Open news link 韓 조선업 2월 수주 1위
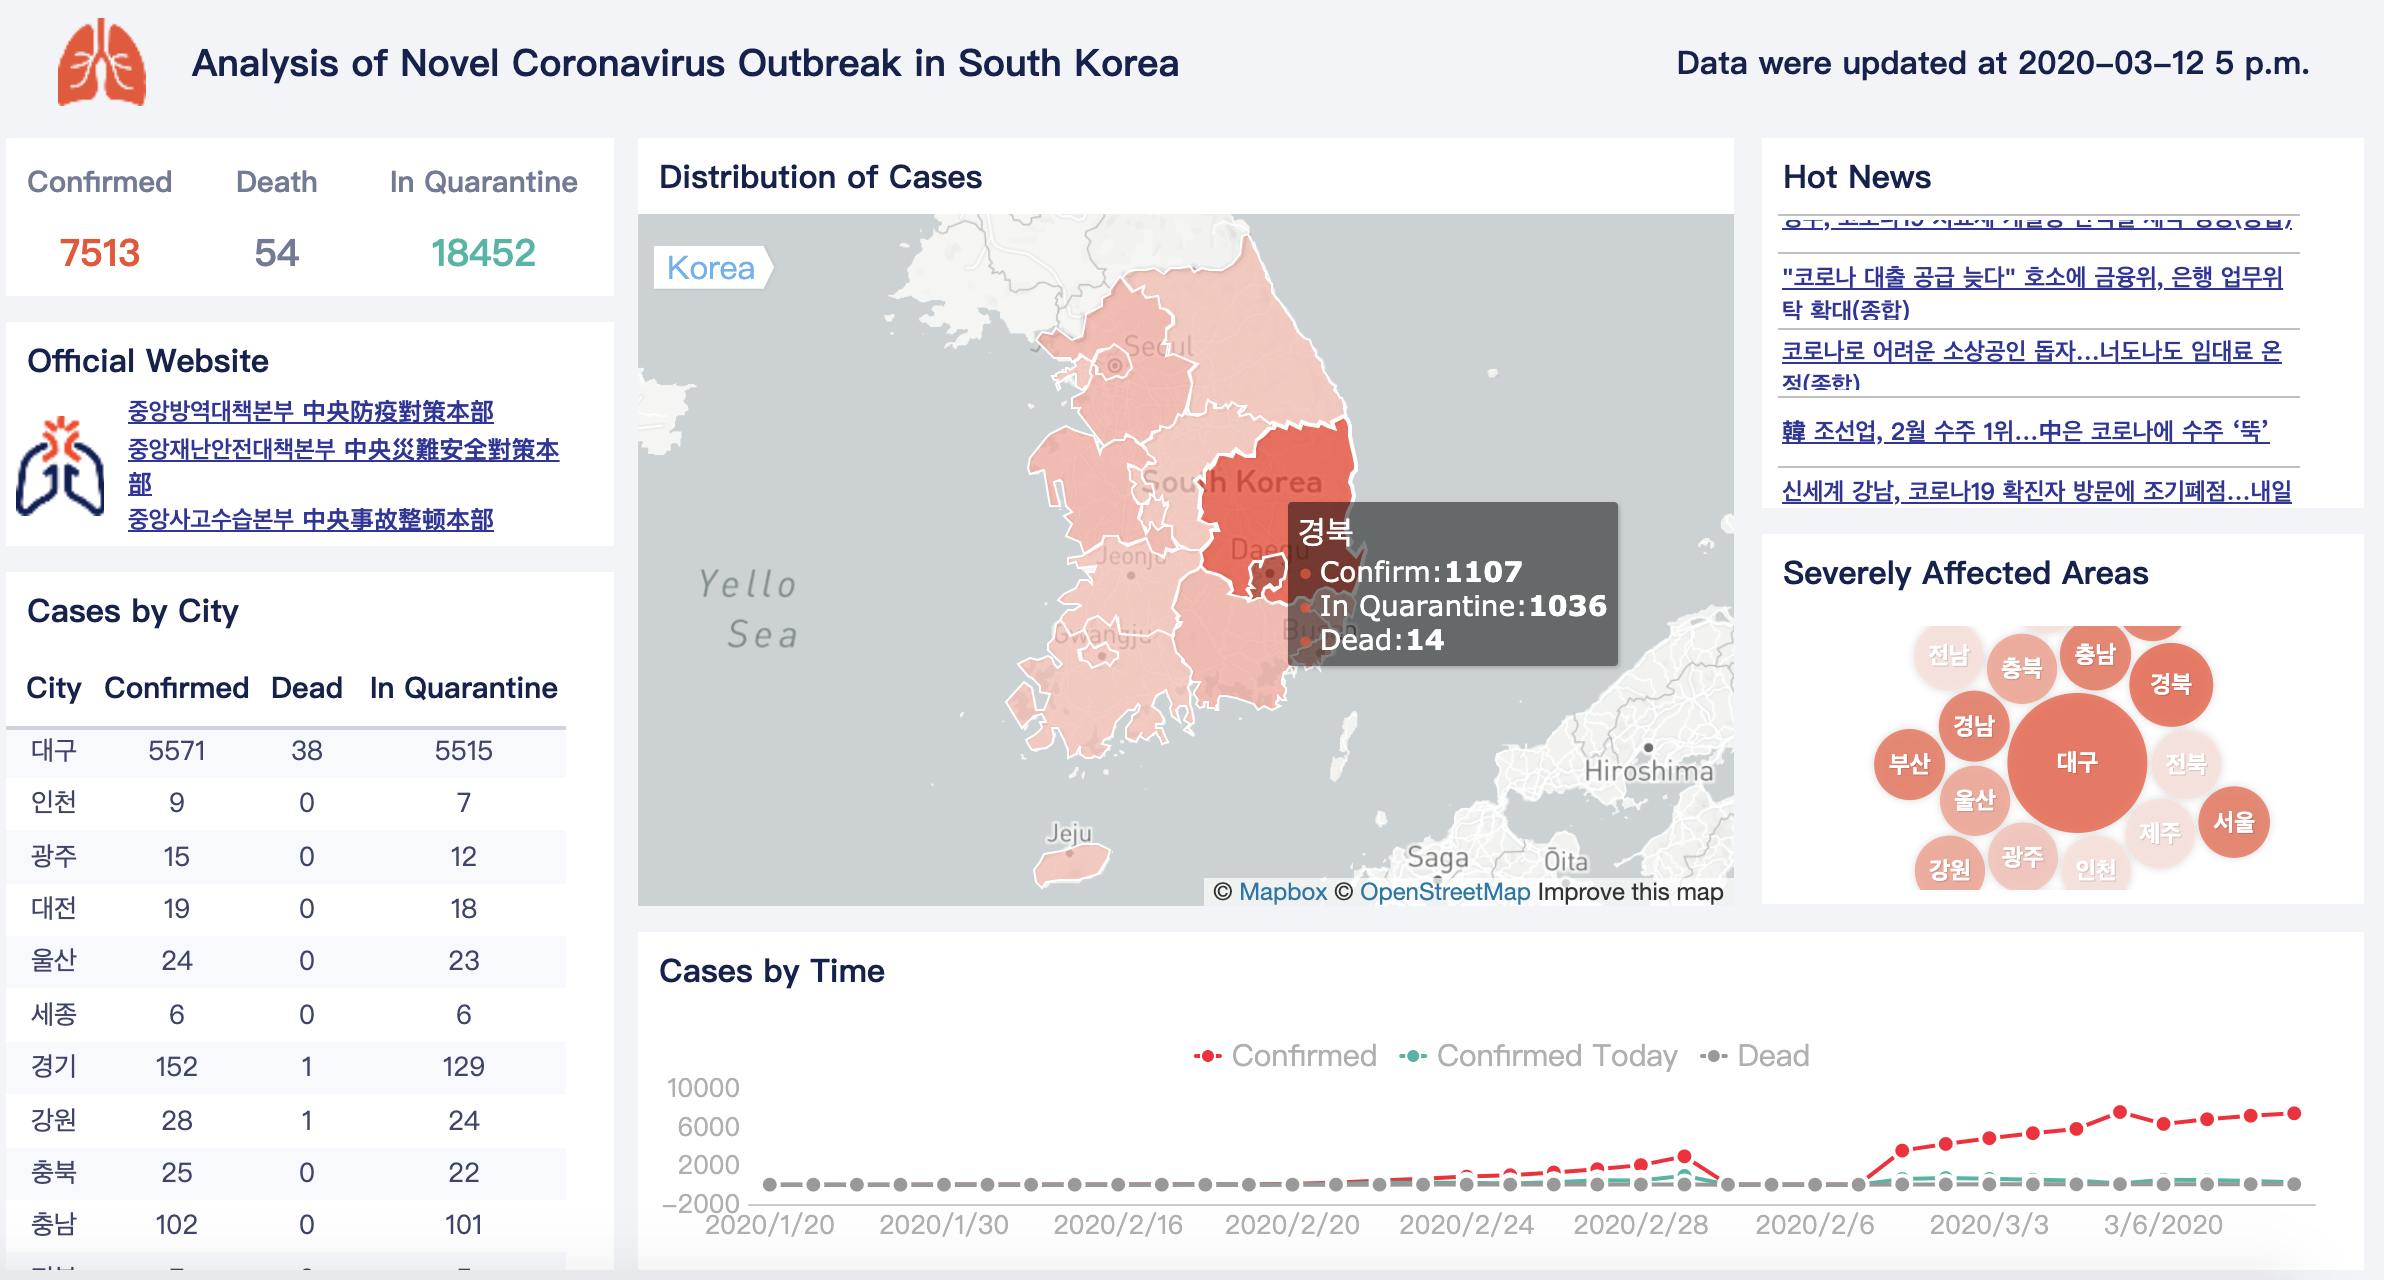This screenshot has height=1280, width=2384. (2025, 431)
